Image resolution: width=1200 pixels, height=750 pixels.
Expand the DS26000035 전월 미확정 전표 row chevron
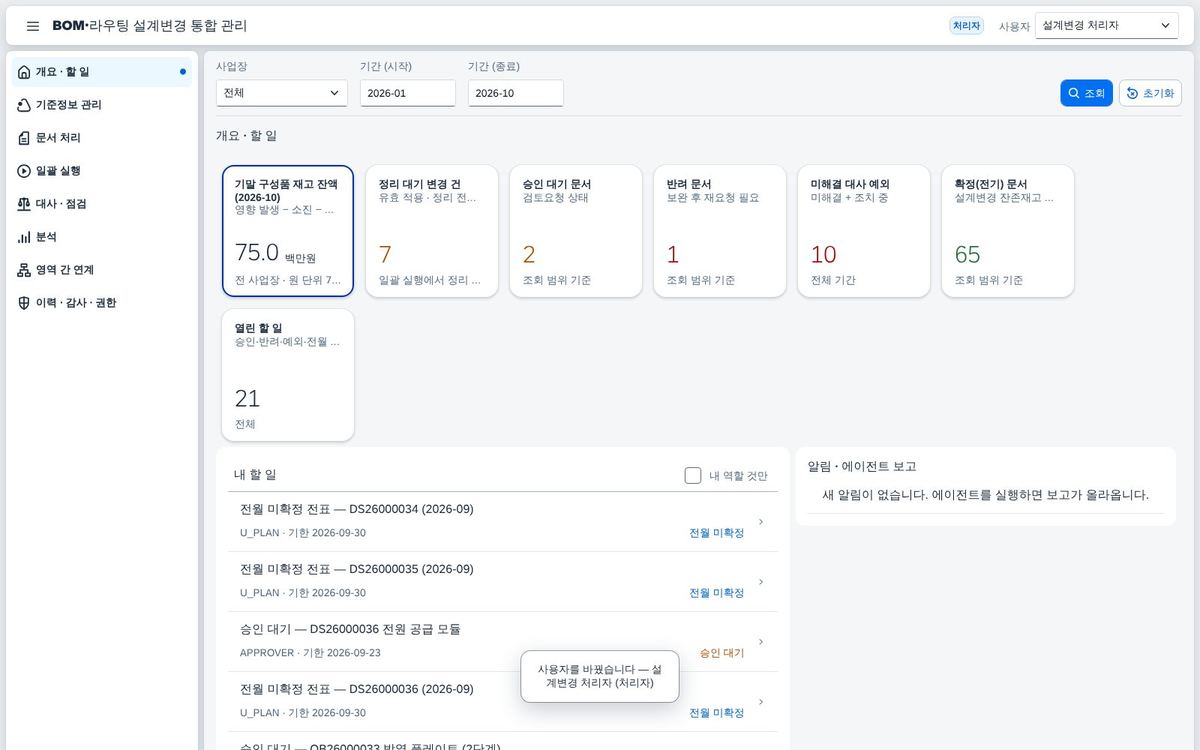(x=761, y=581)
